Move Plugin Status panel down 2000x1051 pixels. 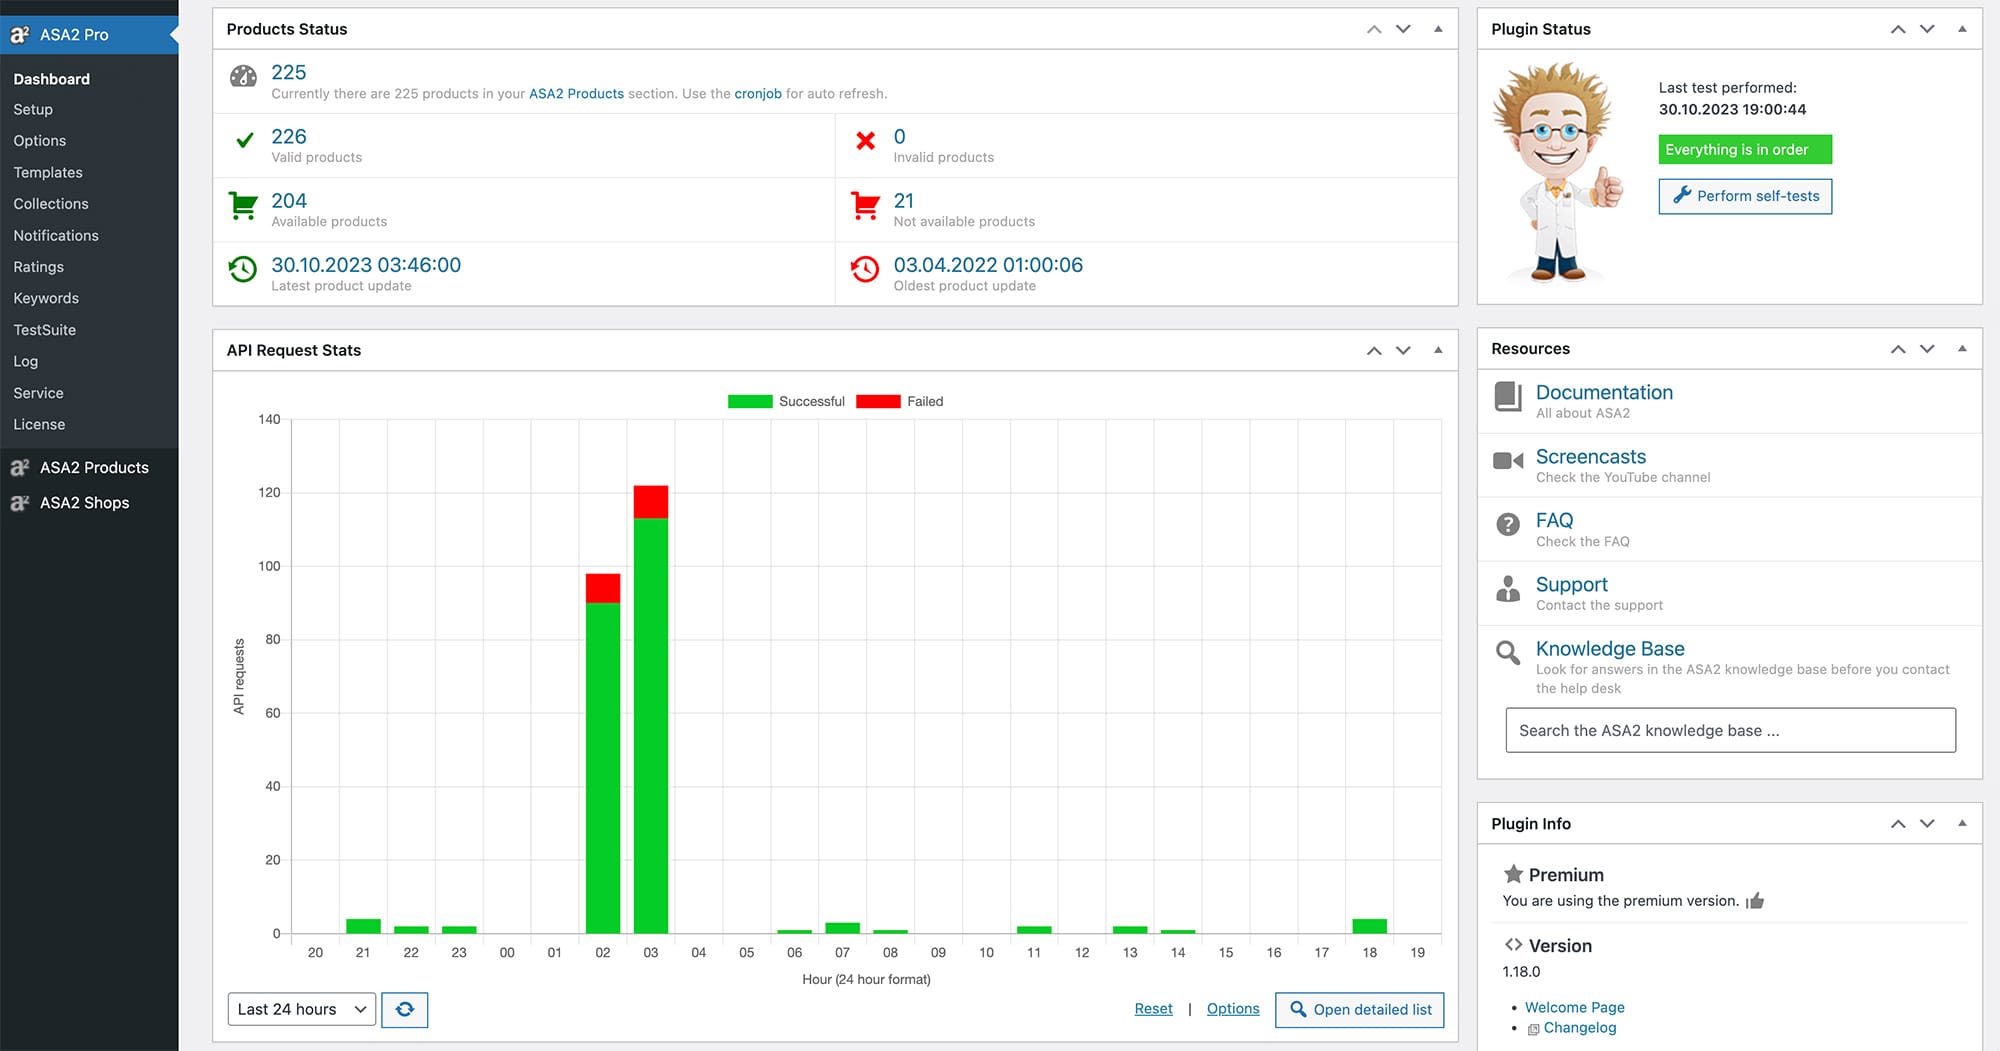coord(1927,29)
